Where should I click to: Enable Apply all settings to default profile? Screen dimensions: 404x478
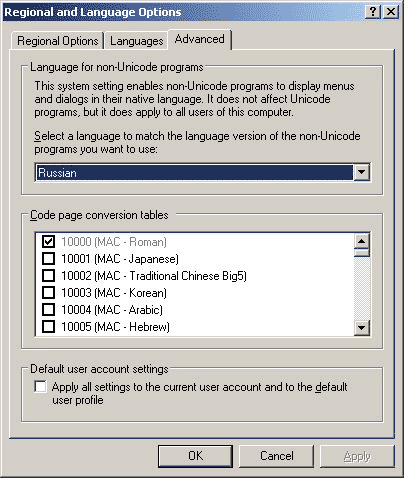tap(40, 387)
